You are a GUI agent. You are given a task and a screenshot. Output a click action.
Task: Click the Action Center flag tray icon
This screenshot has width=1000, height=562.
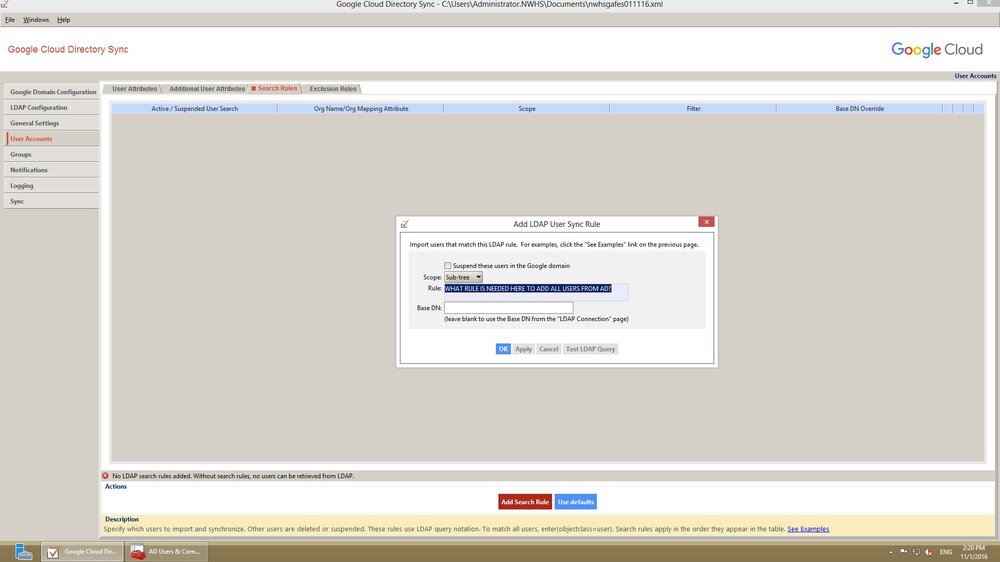pos(903,552)
